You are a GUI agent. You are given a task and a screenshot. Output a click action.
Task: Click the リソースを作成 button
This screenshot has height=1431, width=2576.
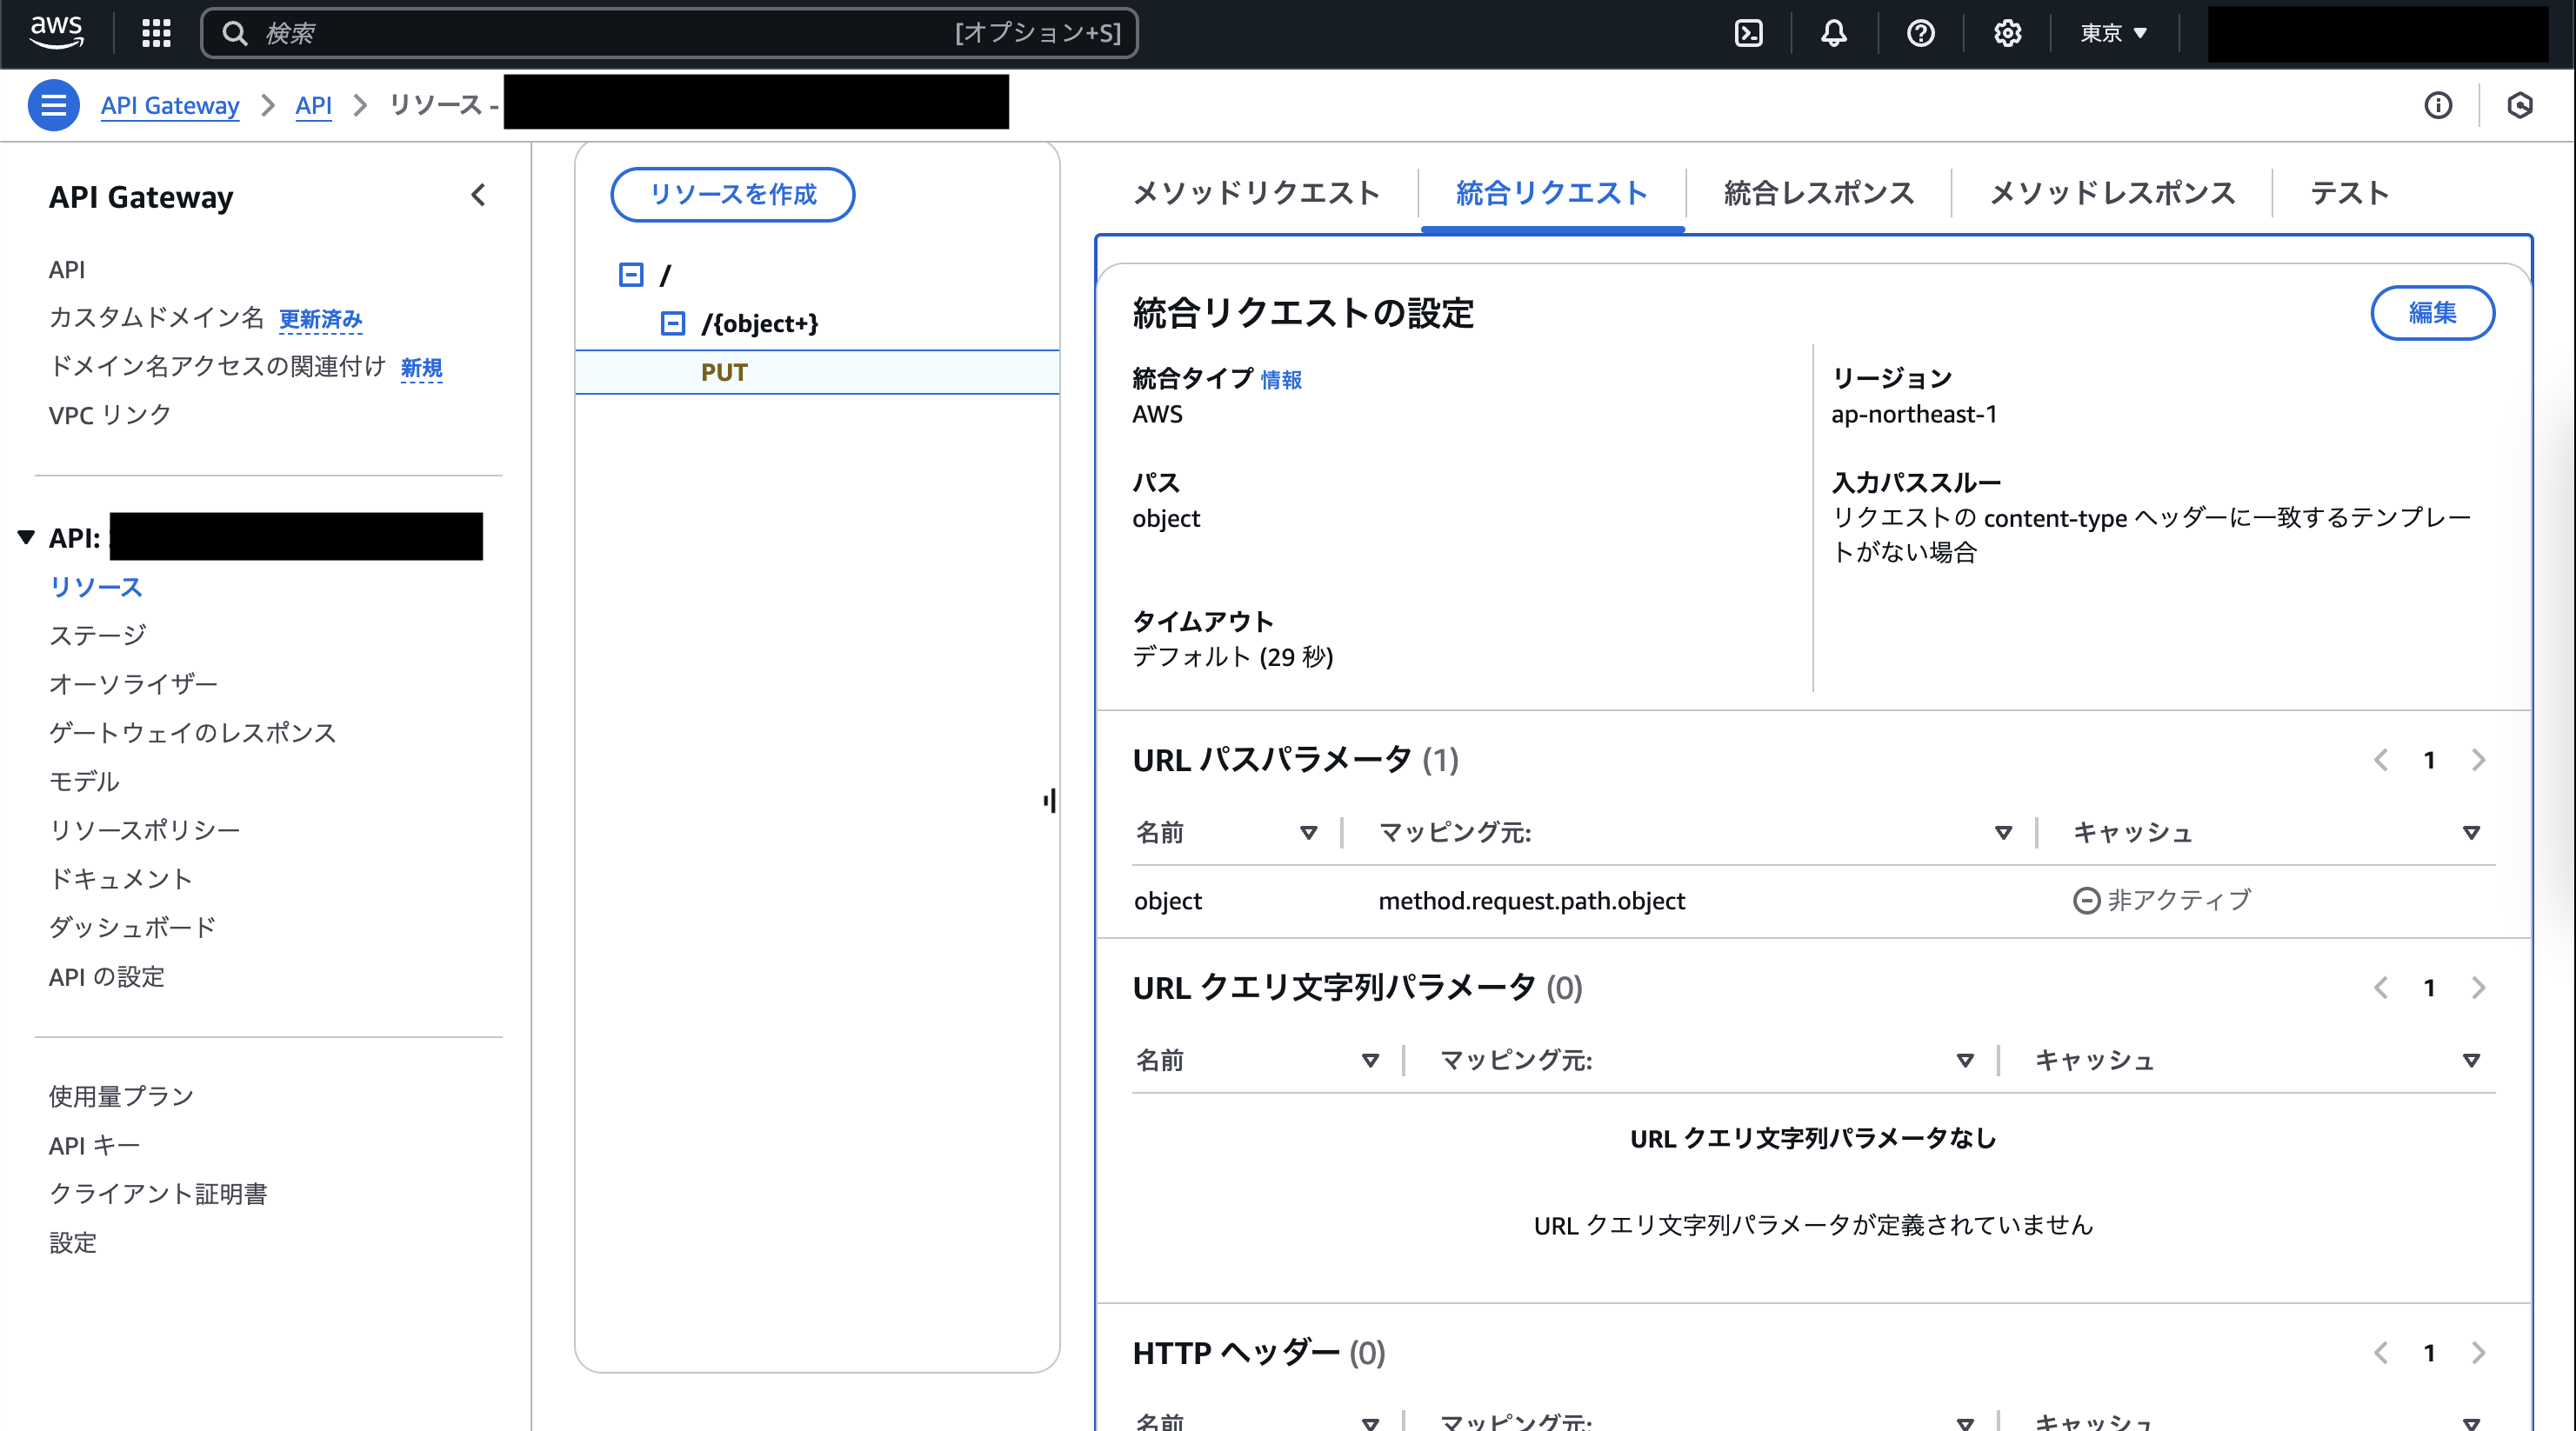[x=733, y=194]
